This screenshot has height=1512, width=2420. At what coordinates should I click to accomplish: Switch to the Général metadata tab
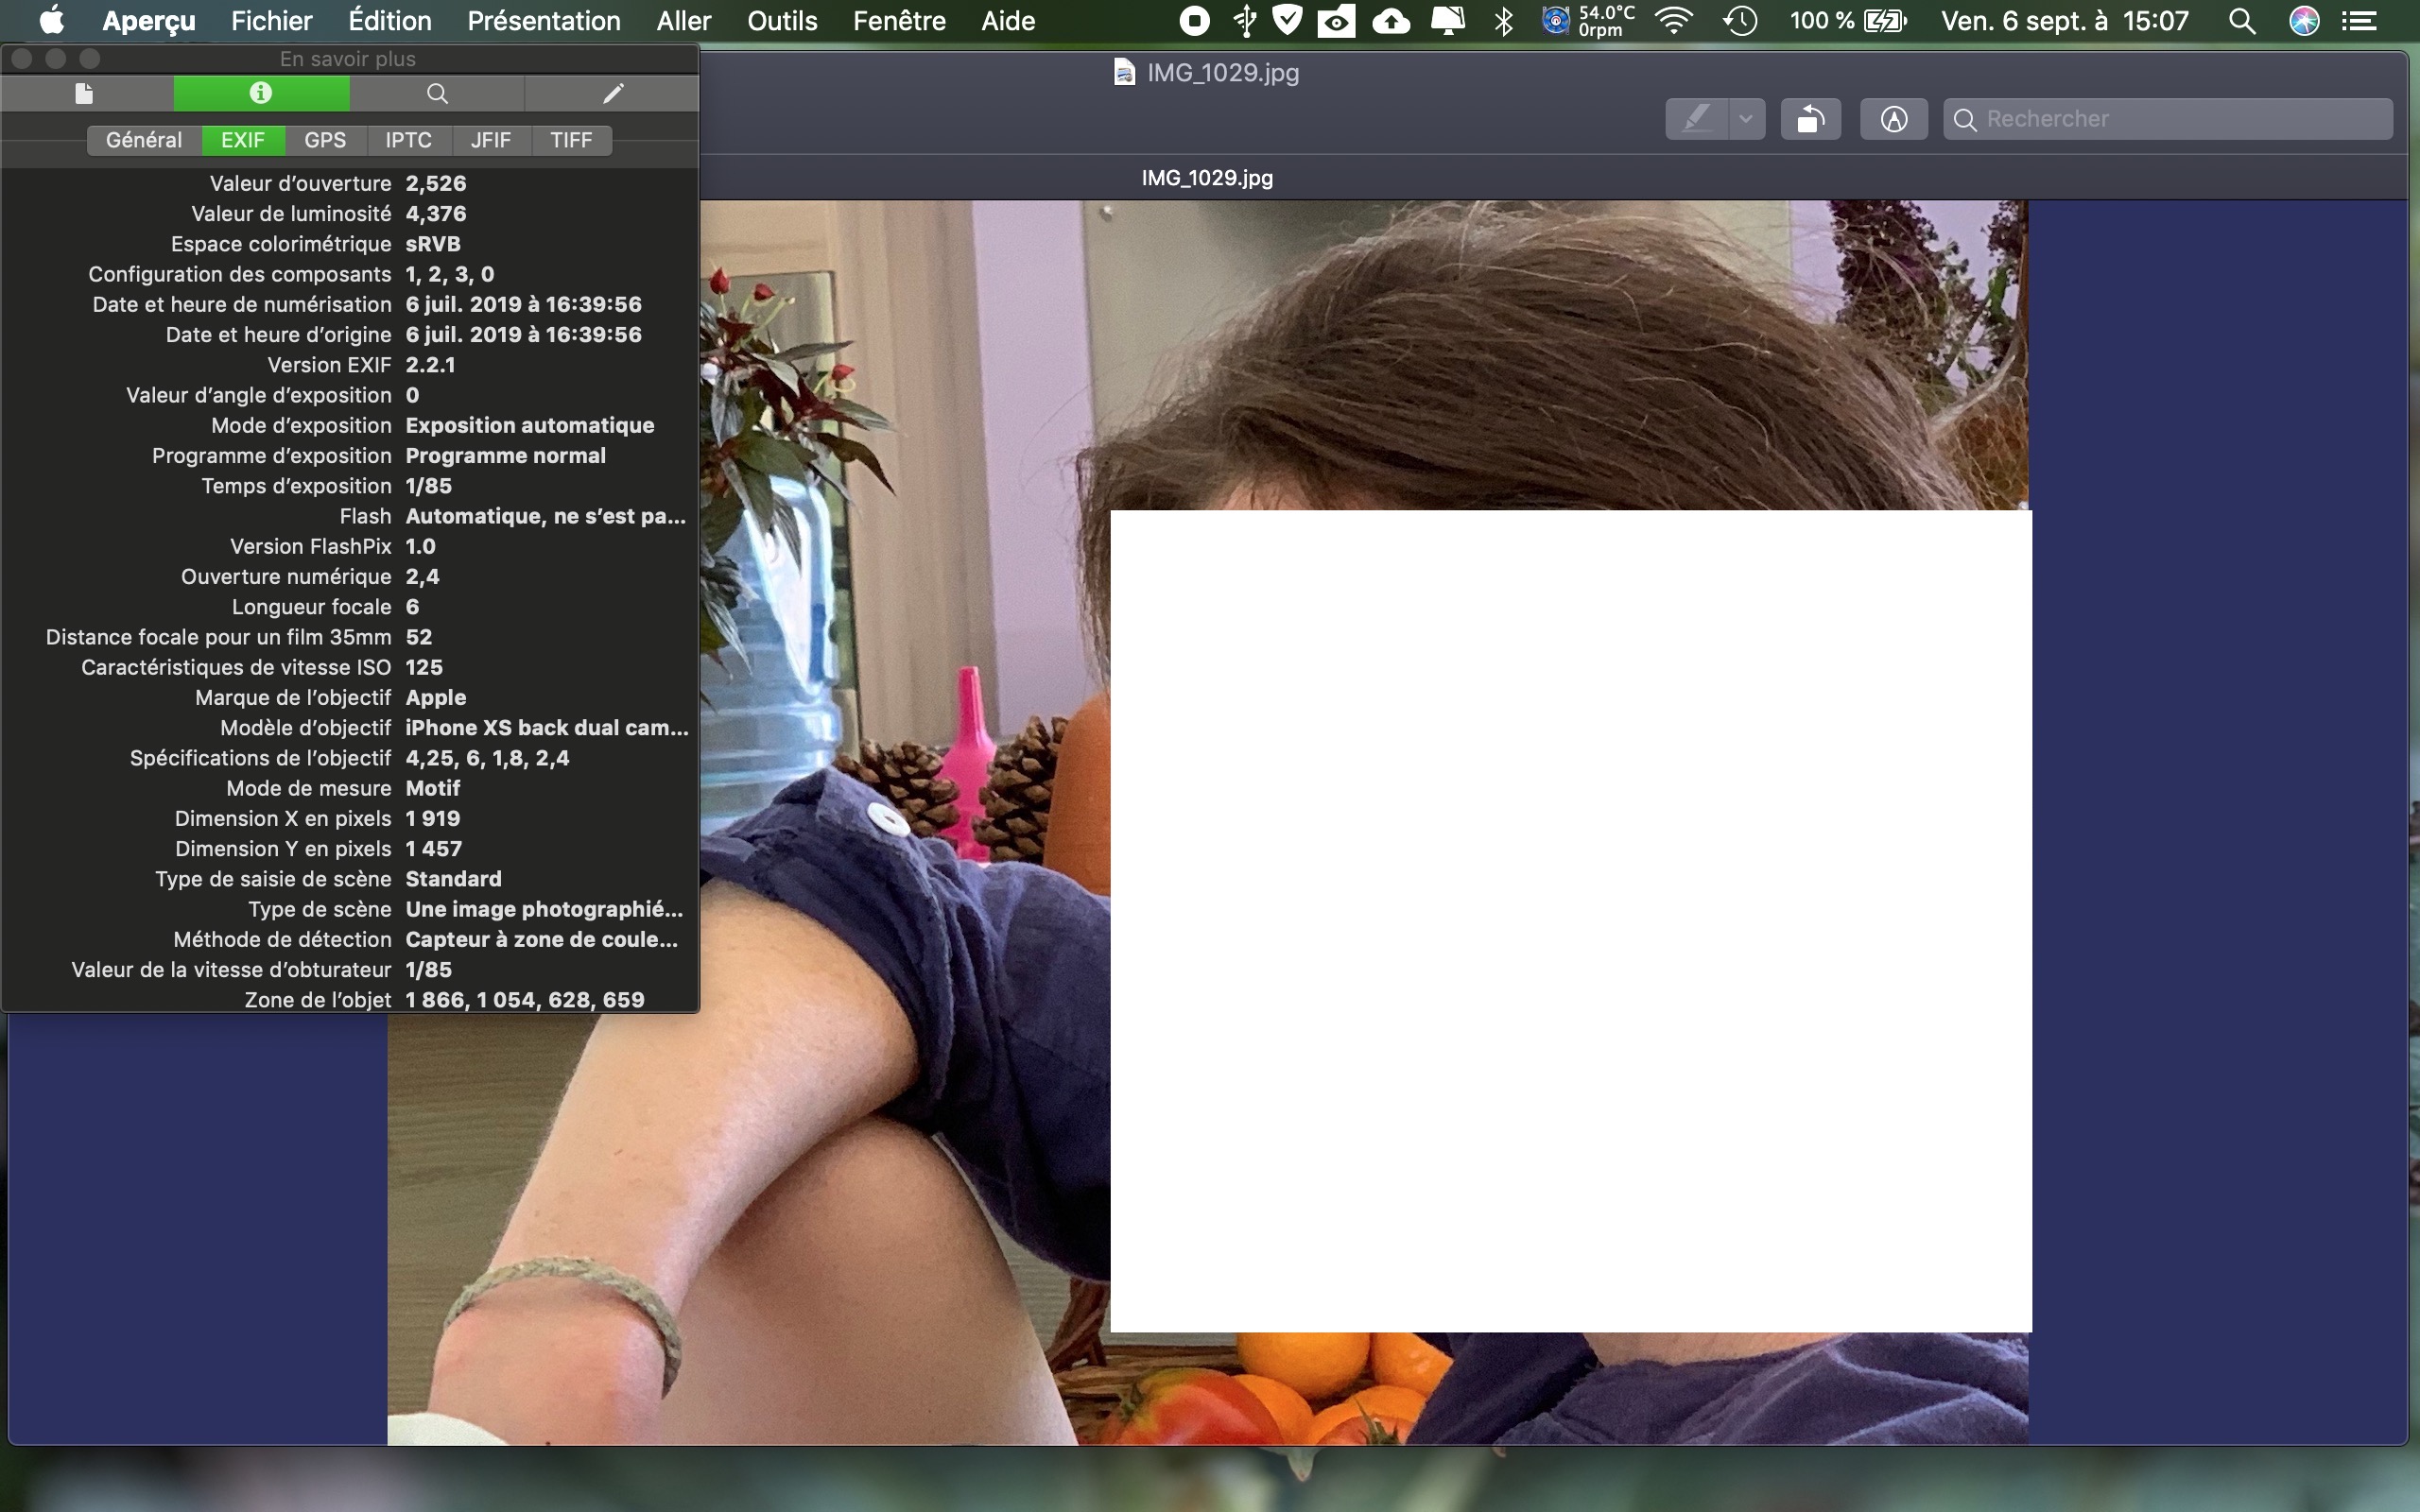[x=144, y=140]
